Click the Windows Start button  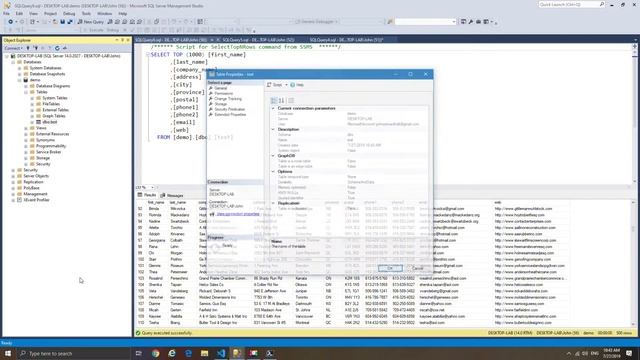[x=8, y=353]
